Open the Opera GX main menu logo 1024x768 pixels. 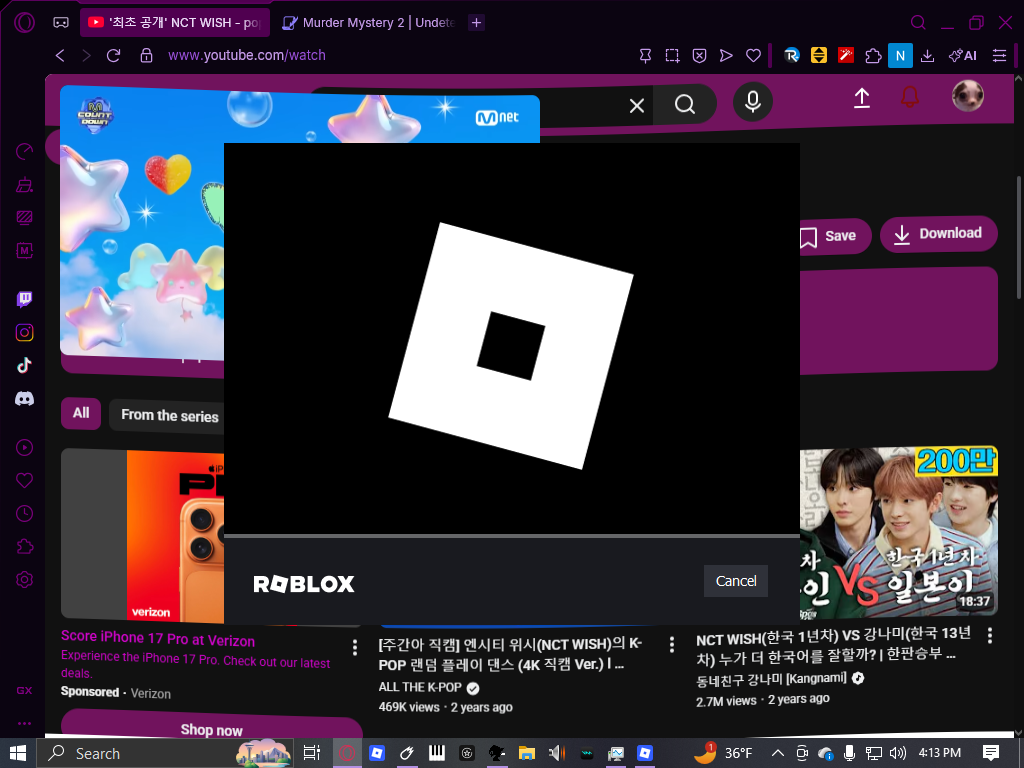pyautogui.click(x=24, y=23)
